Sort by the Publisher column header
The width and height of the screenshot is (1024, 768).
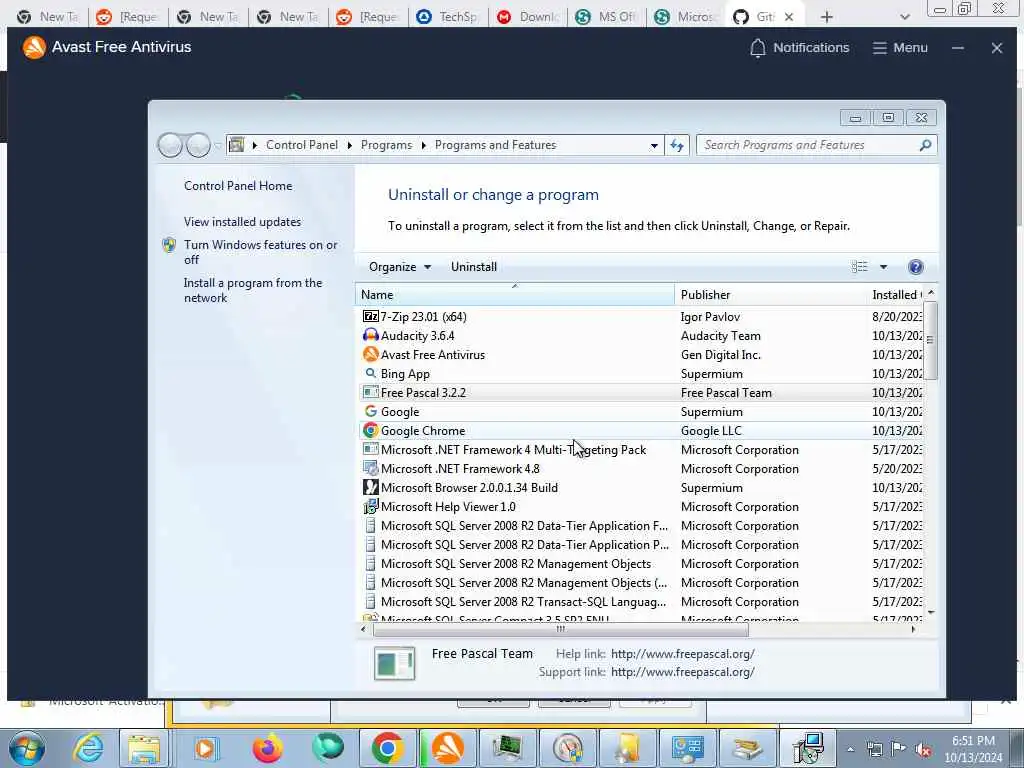771,295
